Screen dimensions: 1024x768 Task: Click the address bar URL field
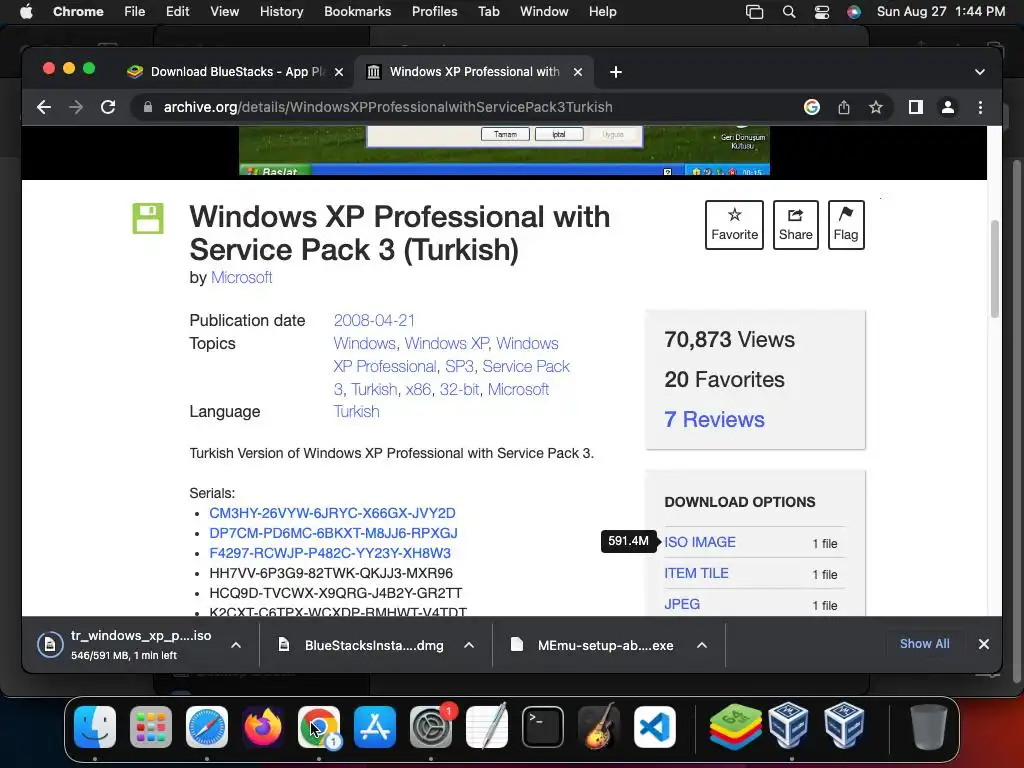tap(470, 107)
